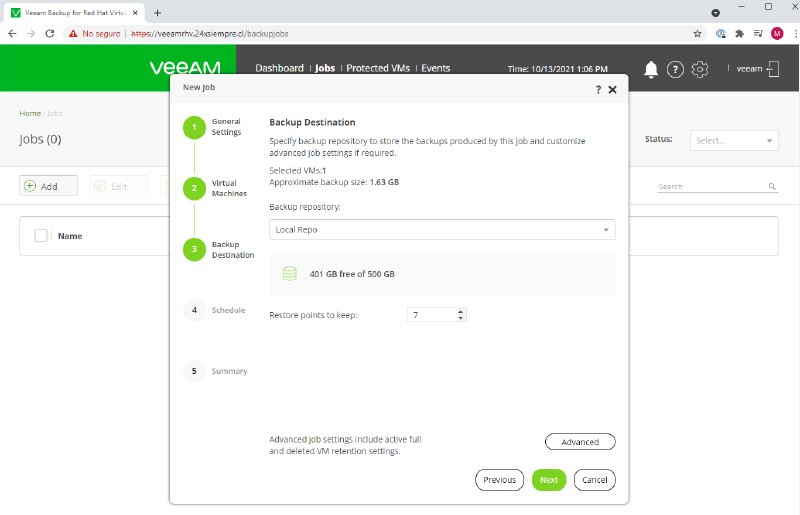The width and height of the screenshot is (800, 515).
Task: Open the configuration gear icon
Action: tap(699, 69)
